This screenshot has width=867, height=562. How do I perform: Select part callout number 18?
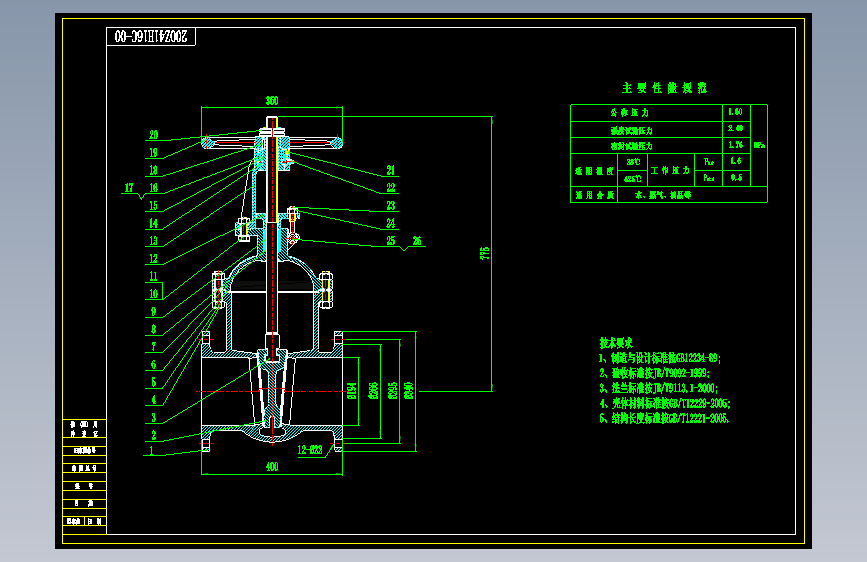(154, 170)
